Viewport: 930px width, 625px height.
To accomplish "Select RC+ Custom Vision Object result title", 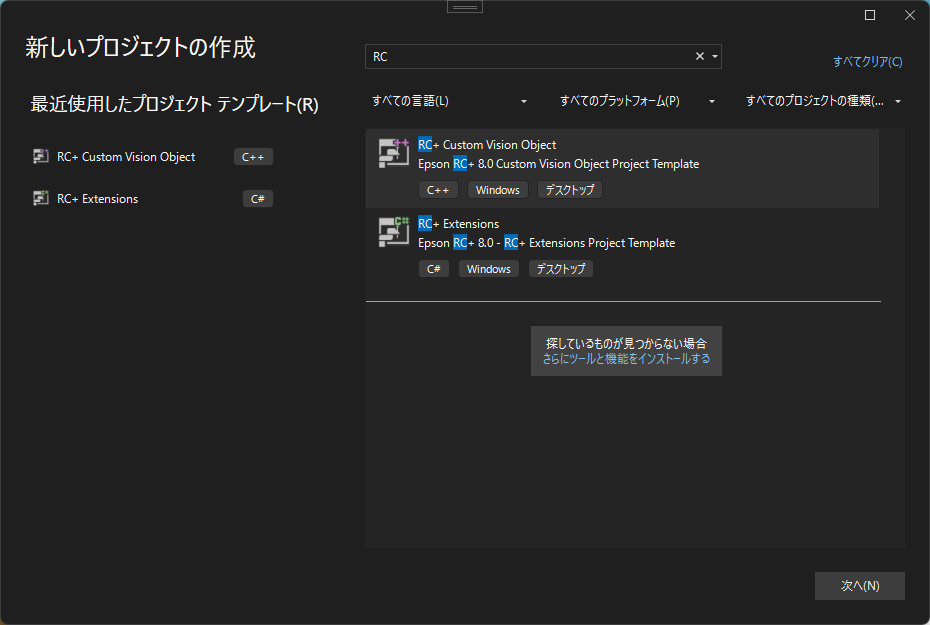I will click(487, 145).
